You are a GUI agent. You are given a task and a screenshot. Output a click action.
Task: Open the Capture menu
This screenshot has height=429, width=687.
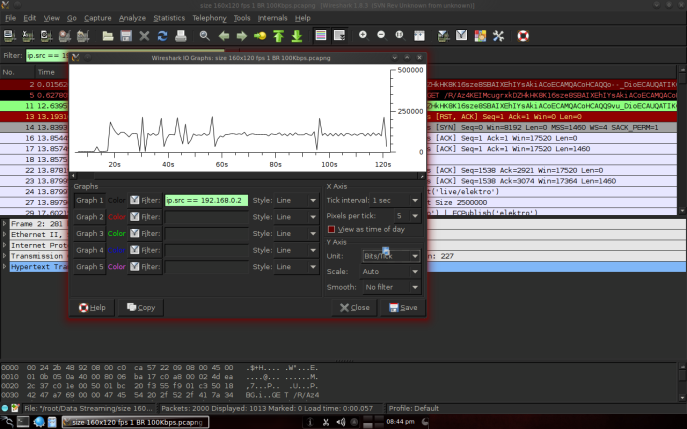(x=97, y=18)
